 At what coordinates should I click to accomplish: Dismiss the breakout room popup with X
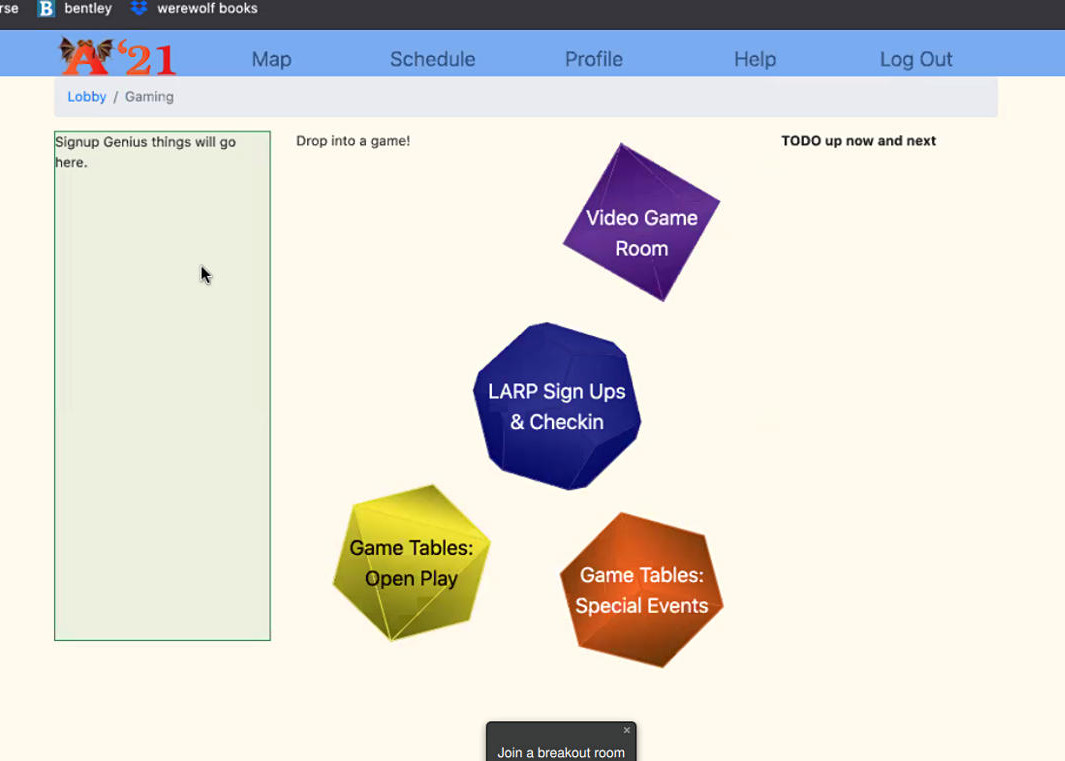point(627,730)
